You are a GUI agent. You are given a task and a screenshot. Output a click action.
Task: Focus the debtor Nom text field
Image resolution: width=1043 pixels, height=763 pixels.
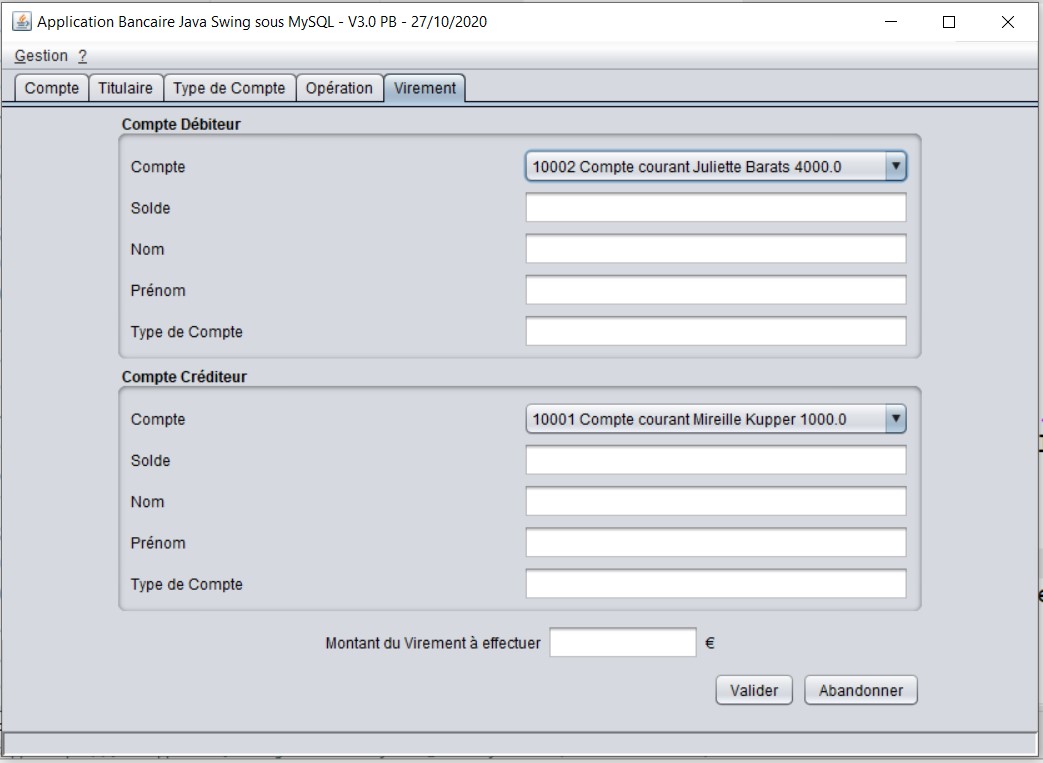[715, 249]
